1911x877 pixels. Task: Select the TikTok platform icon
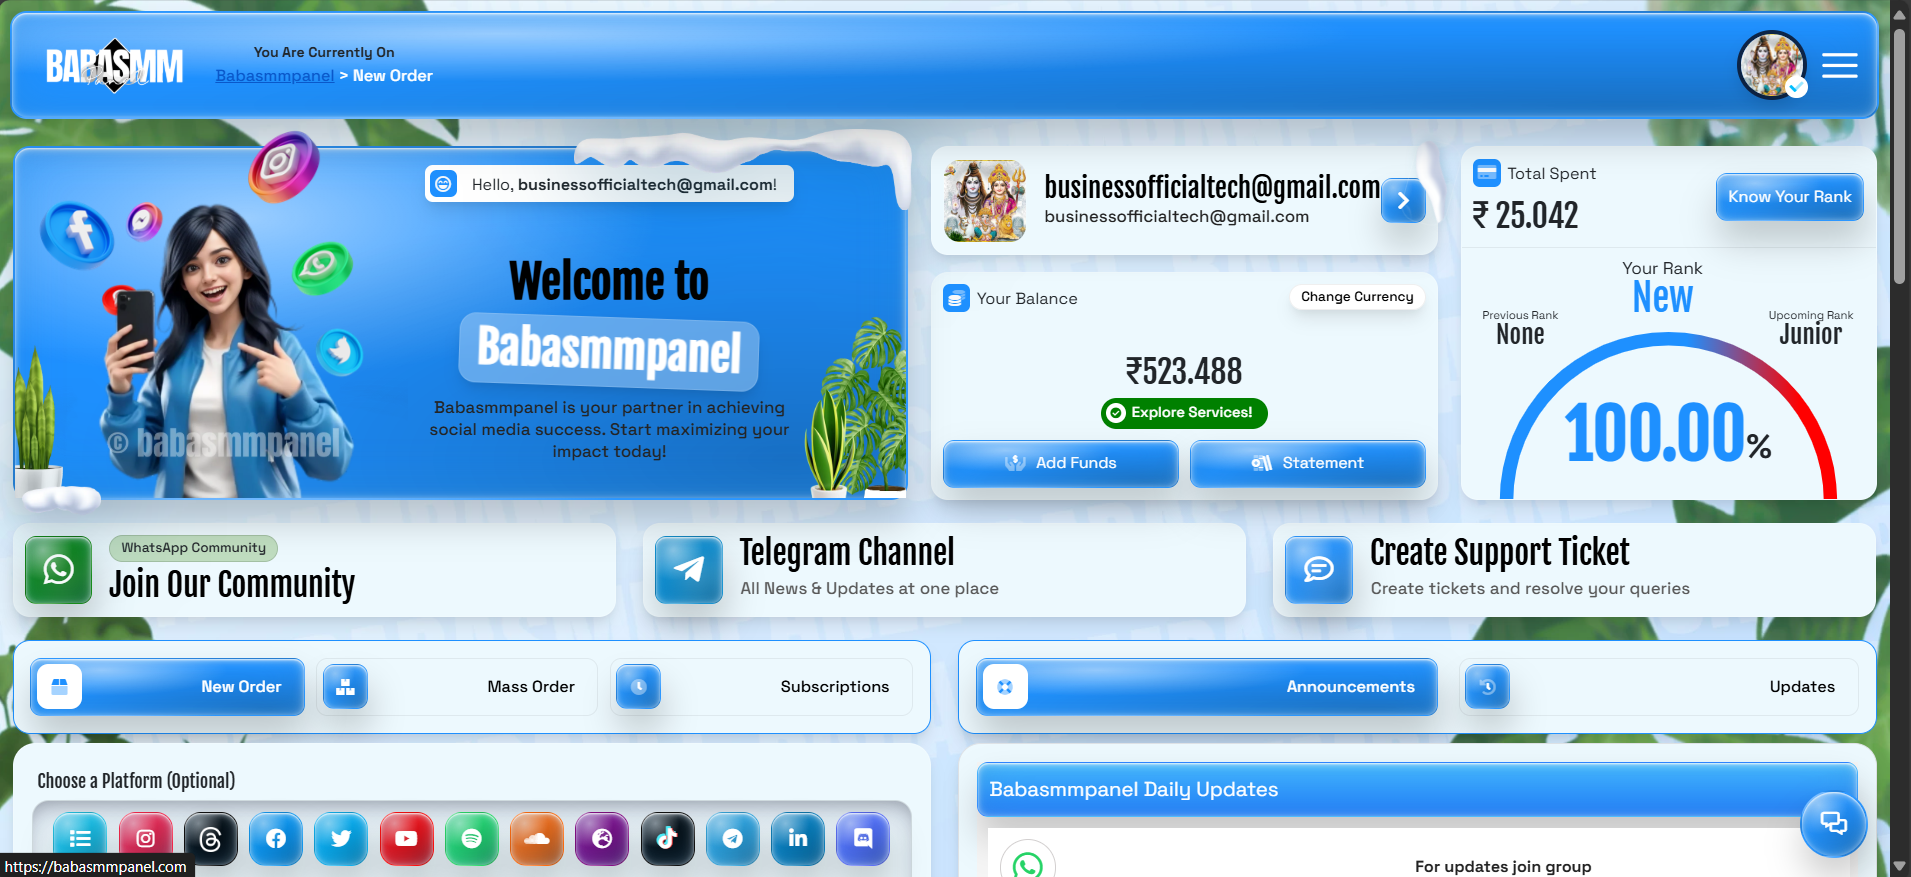point(667,839)
